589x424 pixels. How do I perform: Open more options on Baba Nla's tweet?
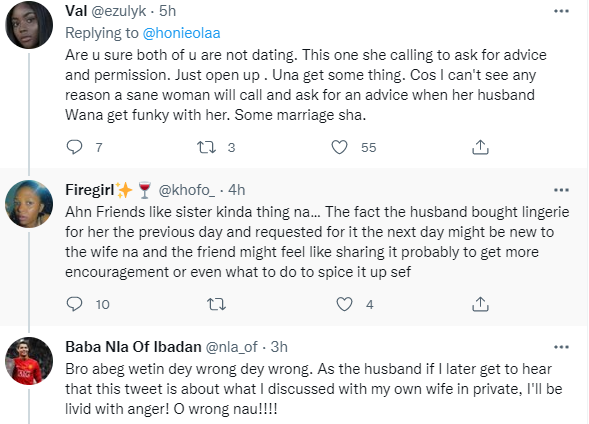561,347
